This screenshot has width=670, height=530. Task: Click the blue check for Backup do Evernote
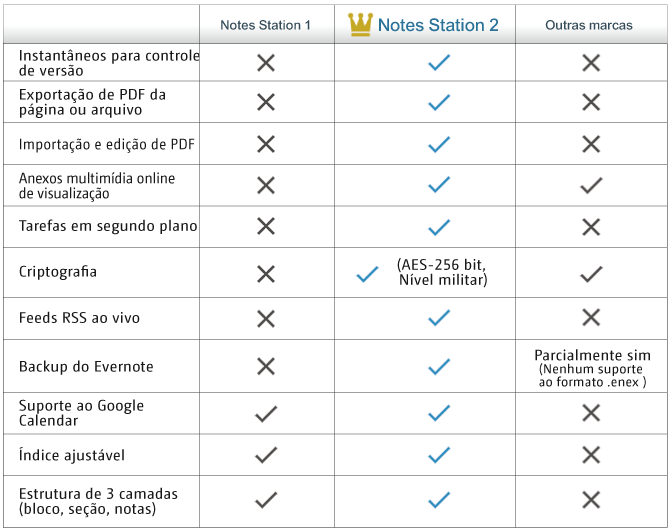point(438,367)
